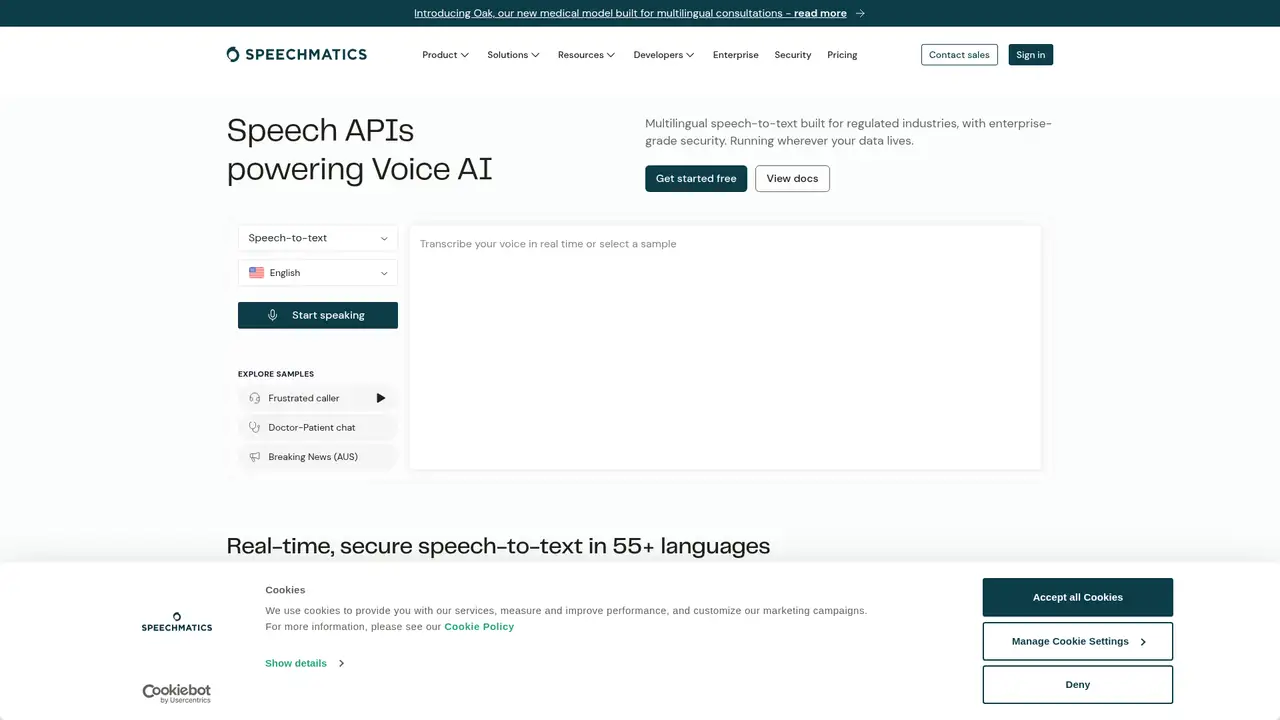Click the EXPLORE SAMPLES heading
The height and width of the screenshot is (720, 1280).
[276, 374]
